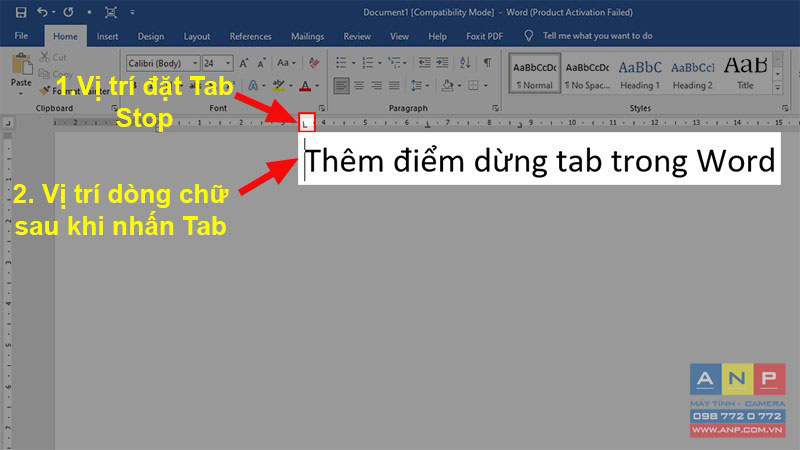Image resolution: width=800 pixels, height=450 pixels.
Task: Switch to the References tab
Action: 251,36
